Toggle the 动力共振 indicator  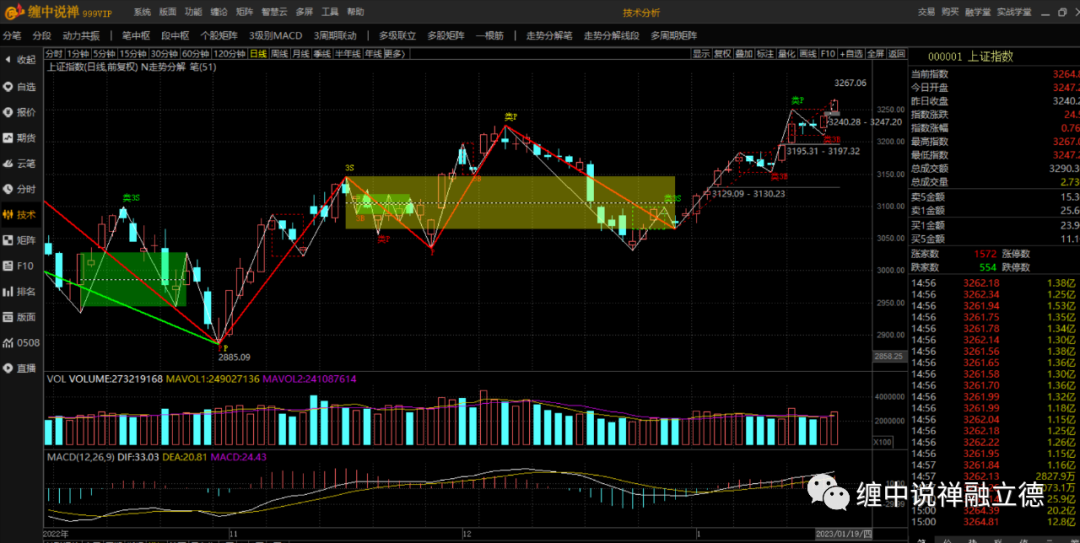point(81,36)
